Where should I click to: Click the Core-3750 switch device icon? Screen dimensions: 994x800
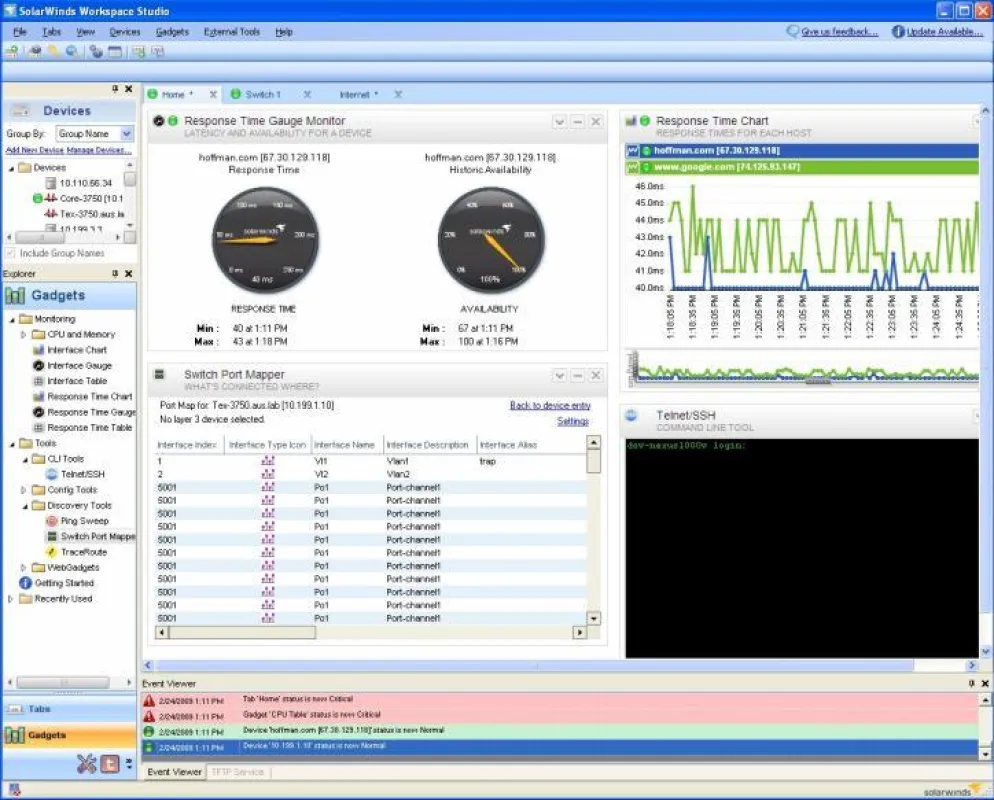(51, 198)
